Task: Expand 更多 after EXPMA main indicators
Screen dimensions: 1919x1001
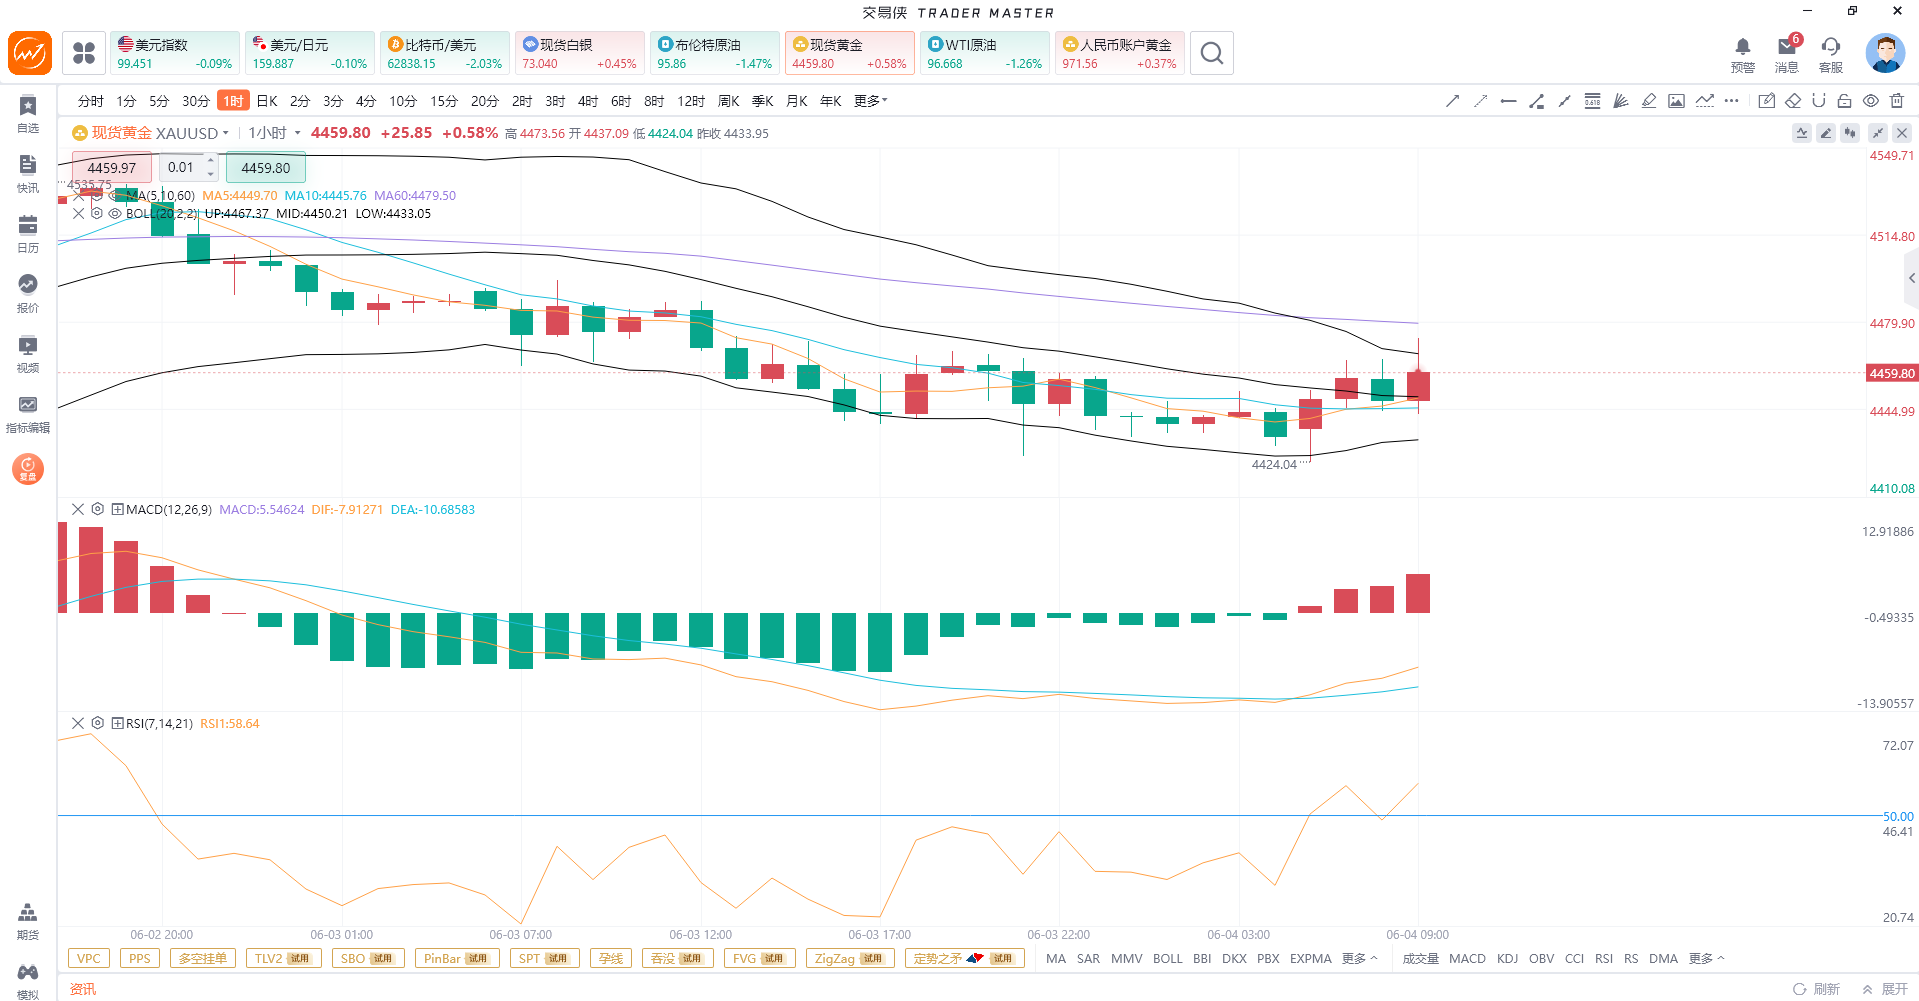Action: coord(1359,959)
